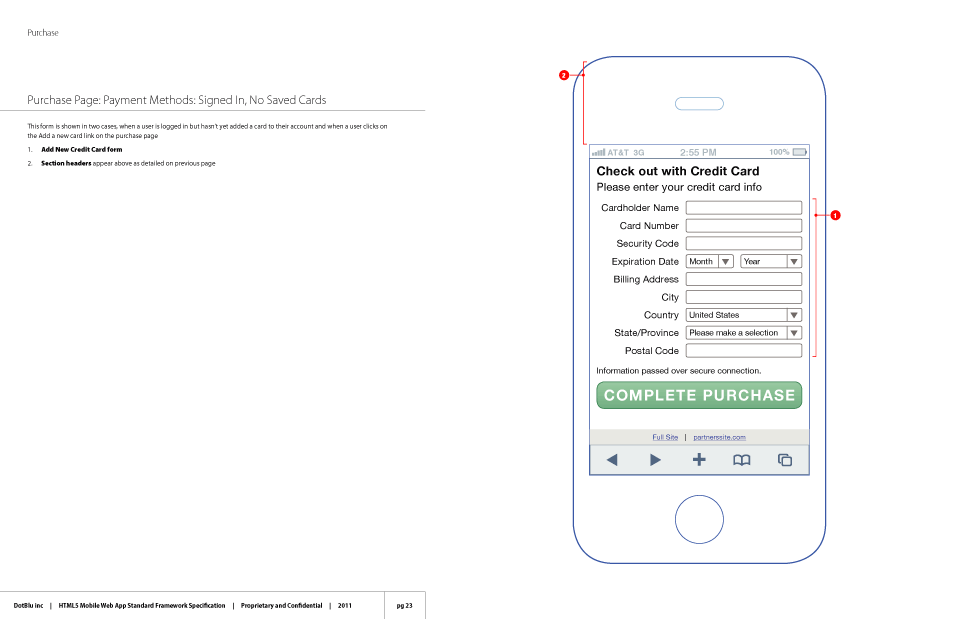Click the annotation marker numbered 1
The image size is (960, 619).
coord(835,215)
